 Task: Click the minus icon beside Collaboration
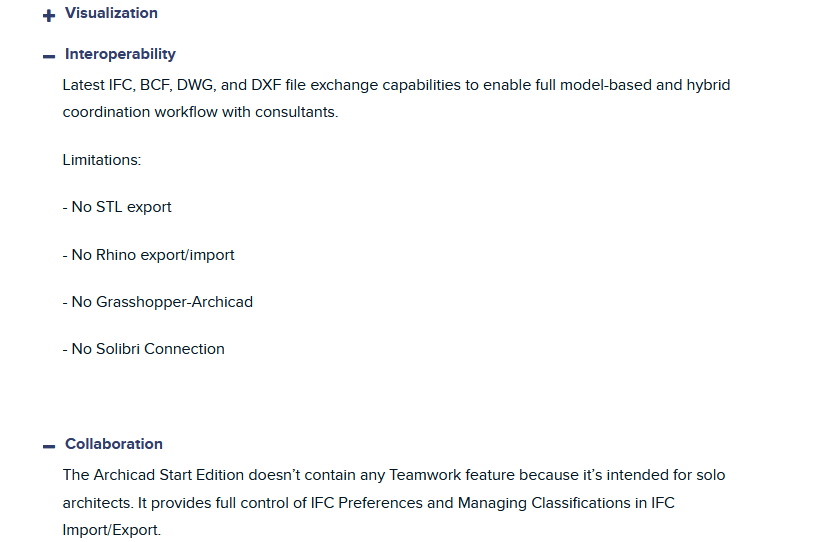(48, 446)
